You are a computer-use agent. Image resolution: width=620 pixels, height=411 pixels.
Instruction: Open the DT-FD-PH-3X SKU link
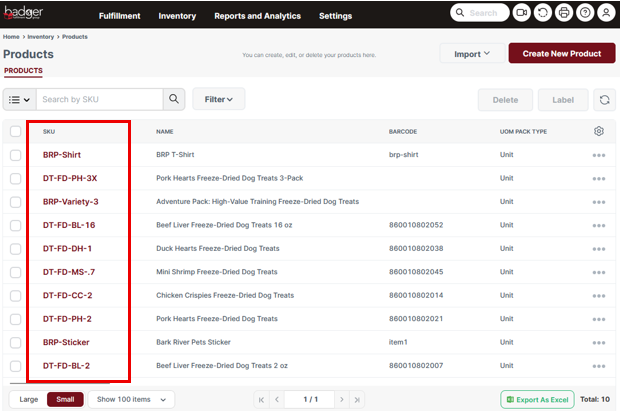pos(70,178)
